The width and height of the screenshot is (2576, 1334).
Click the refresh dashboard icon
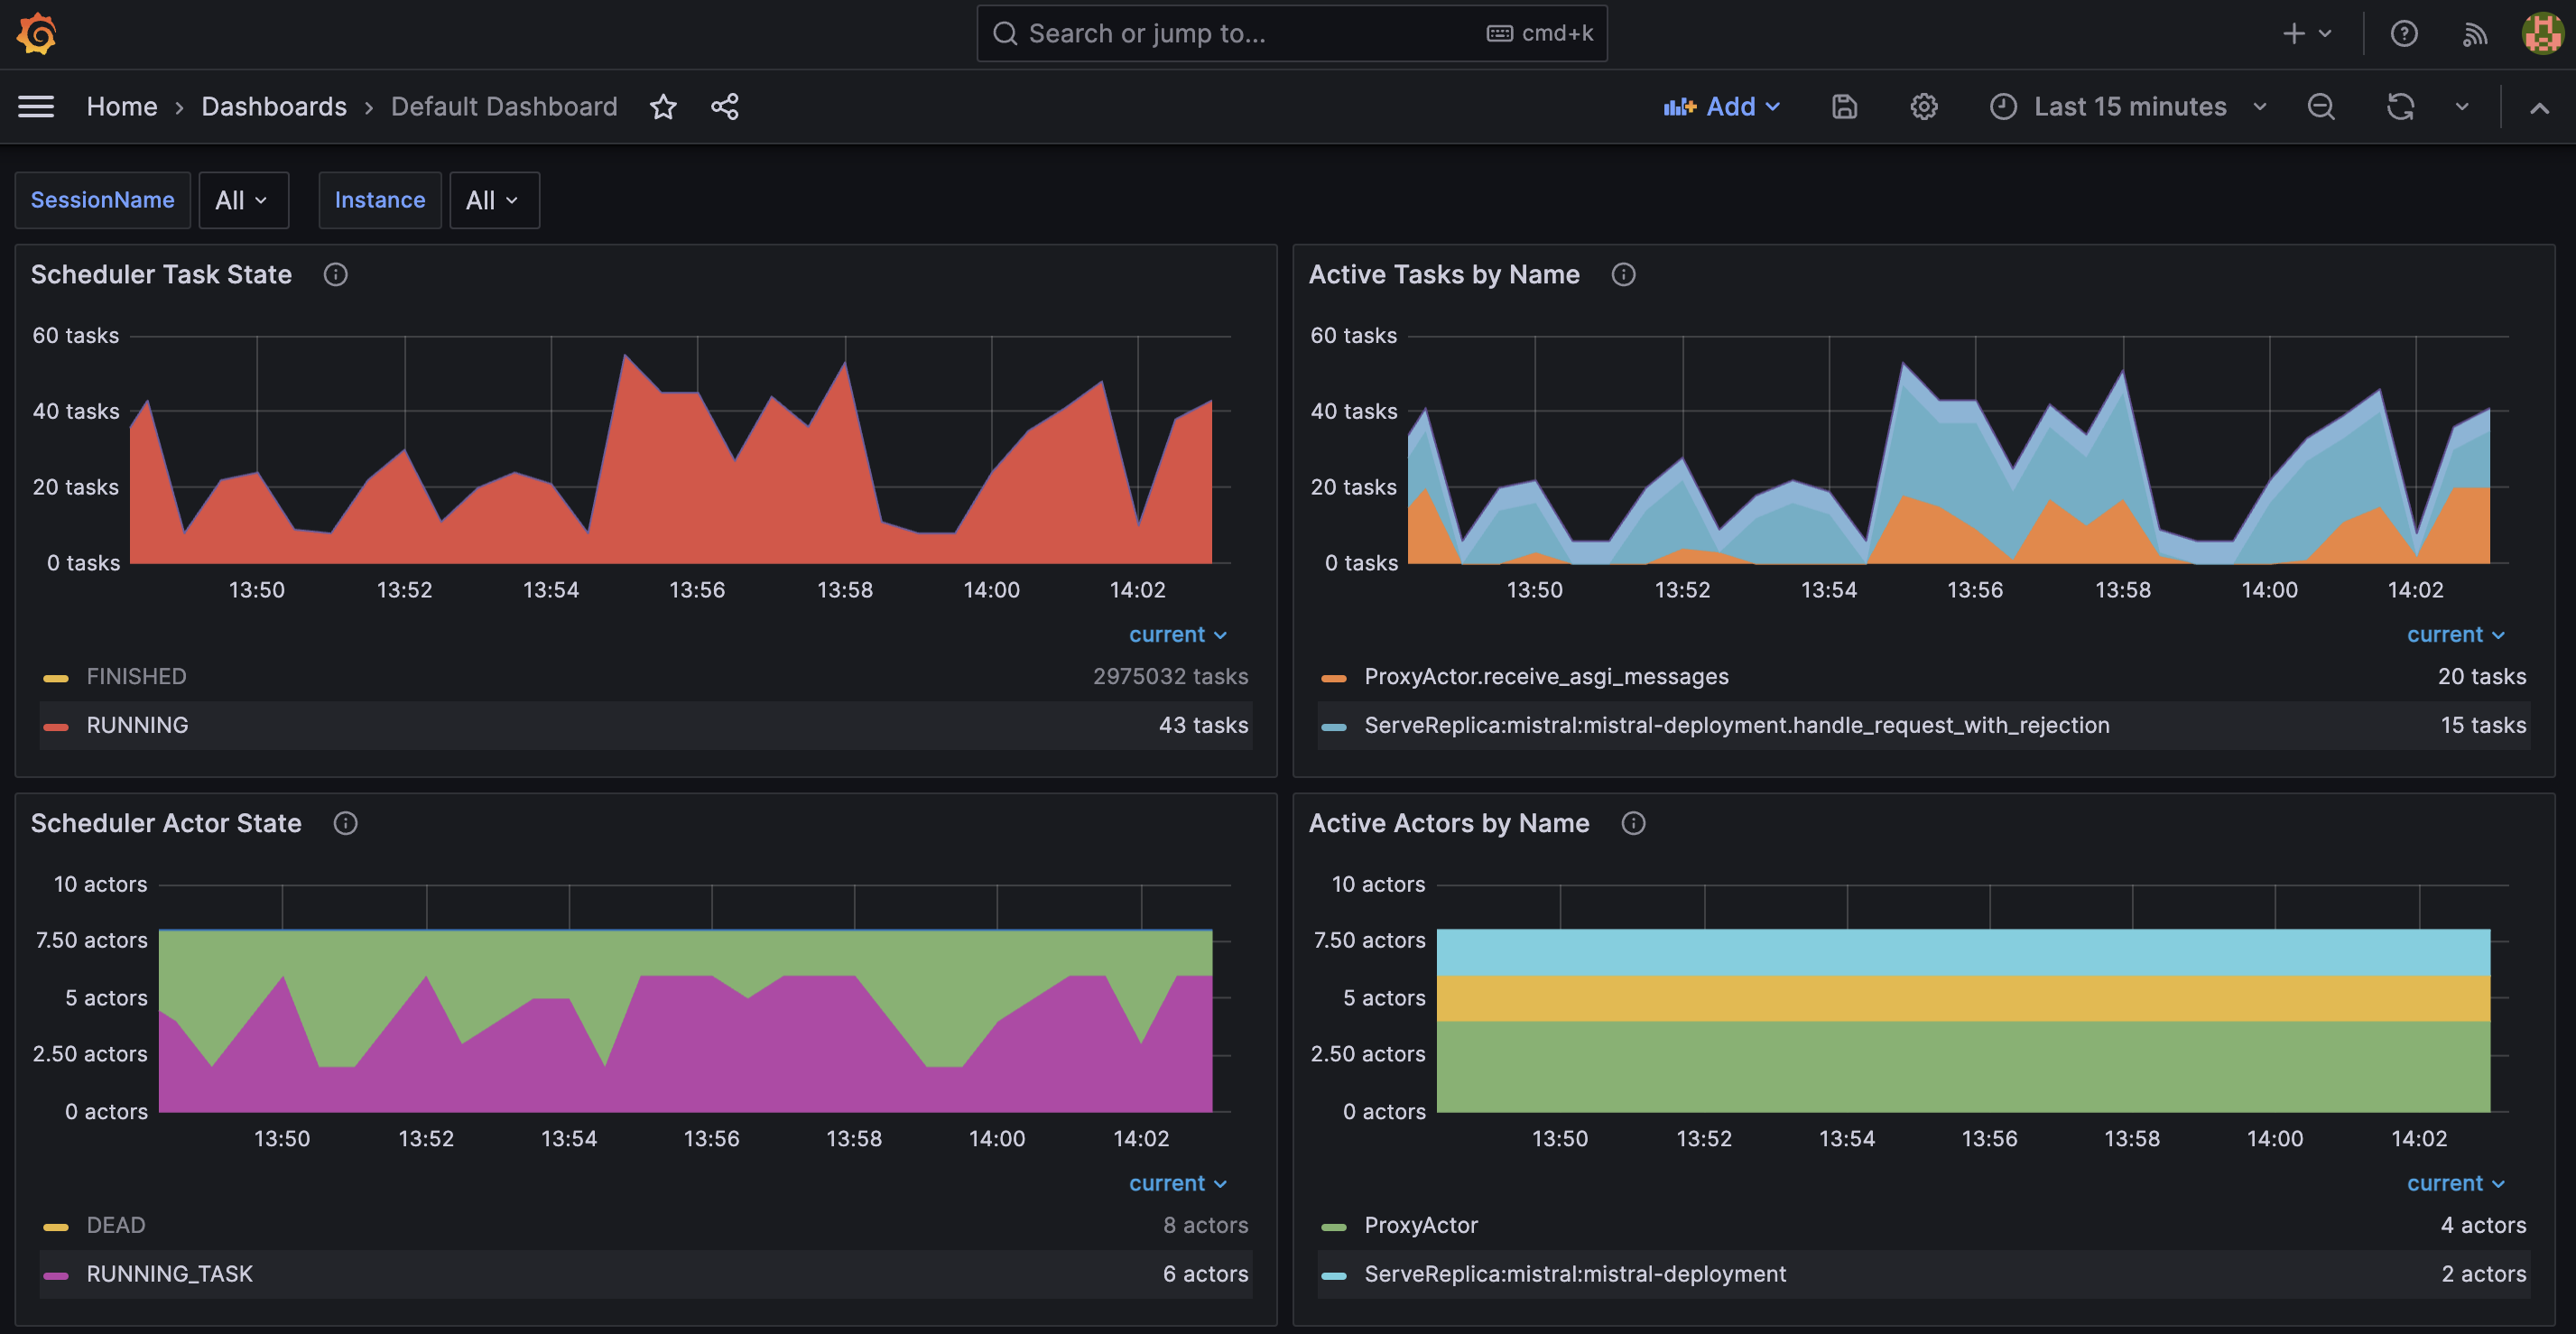tap(2401, 106)
